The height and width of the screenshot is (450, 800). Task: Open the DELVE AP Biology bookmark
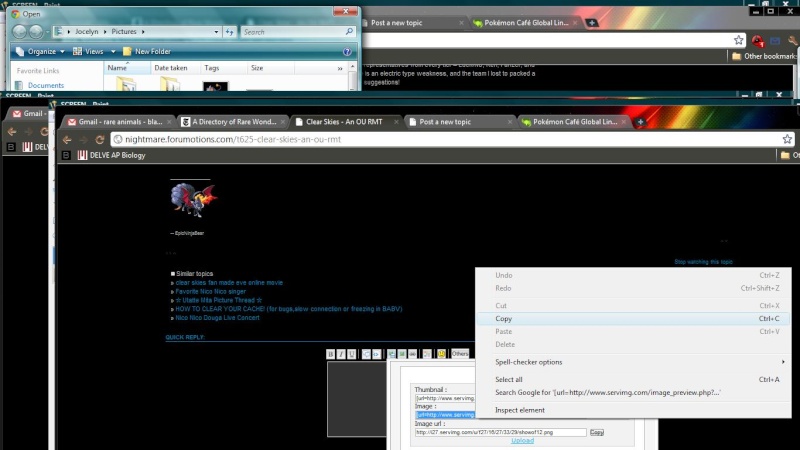[112, 155]
